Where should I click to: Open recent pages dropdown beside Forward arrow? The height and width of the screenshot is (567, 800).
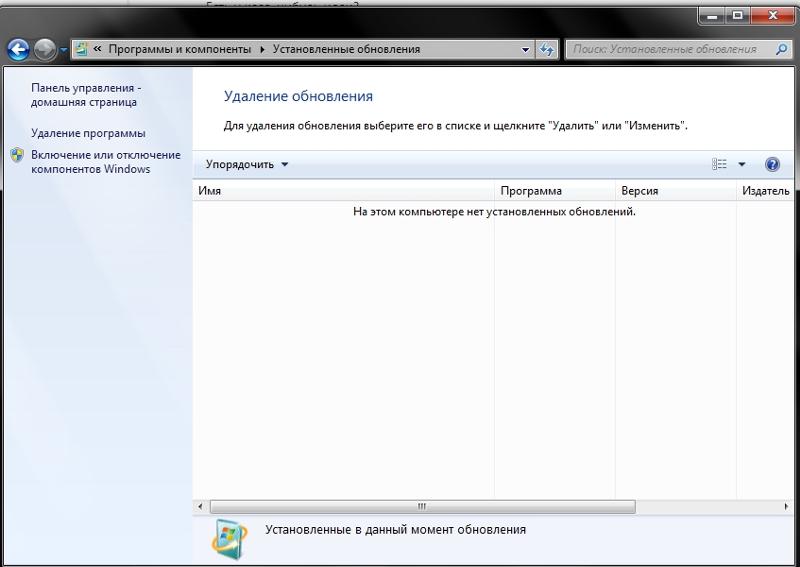63,50
